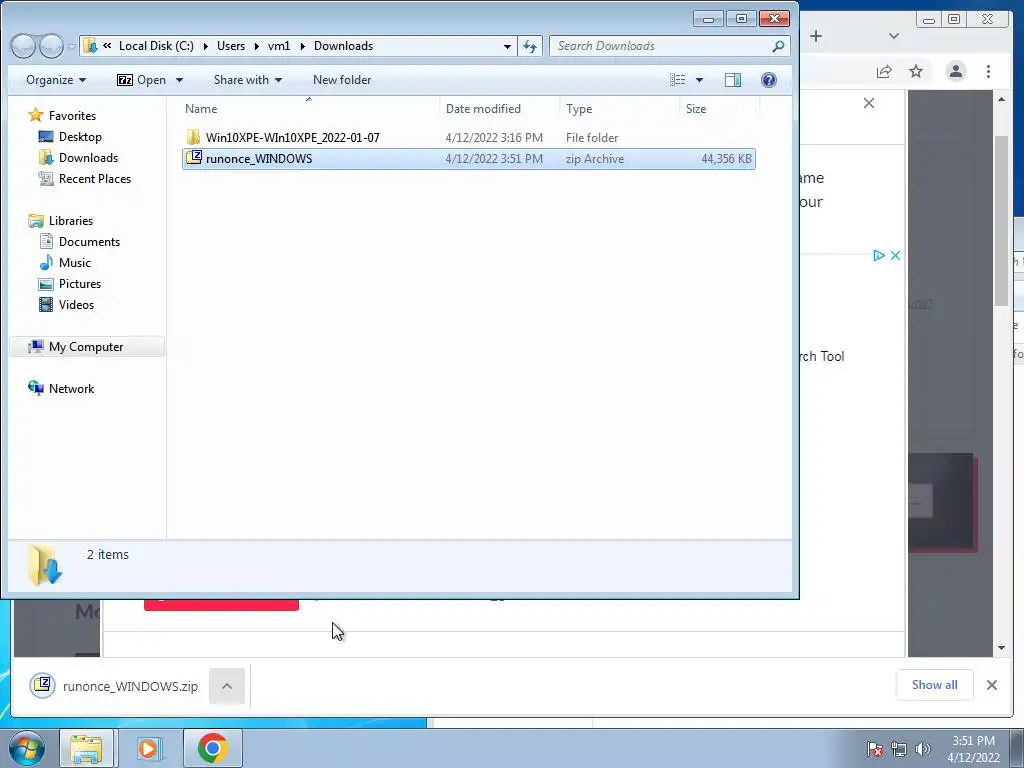
Task: Open the Organize menu
Action: (56, 80)
